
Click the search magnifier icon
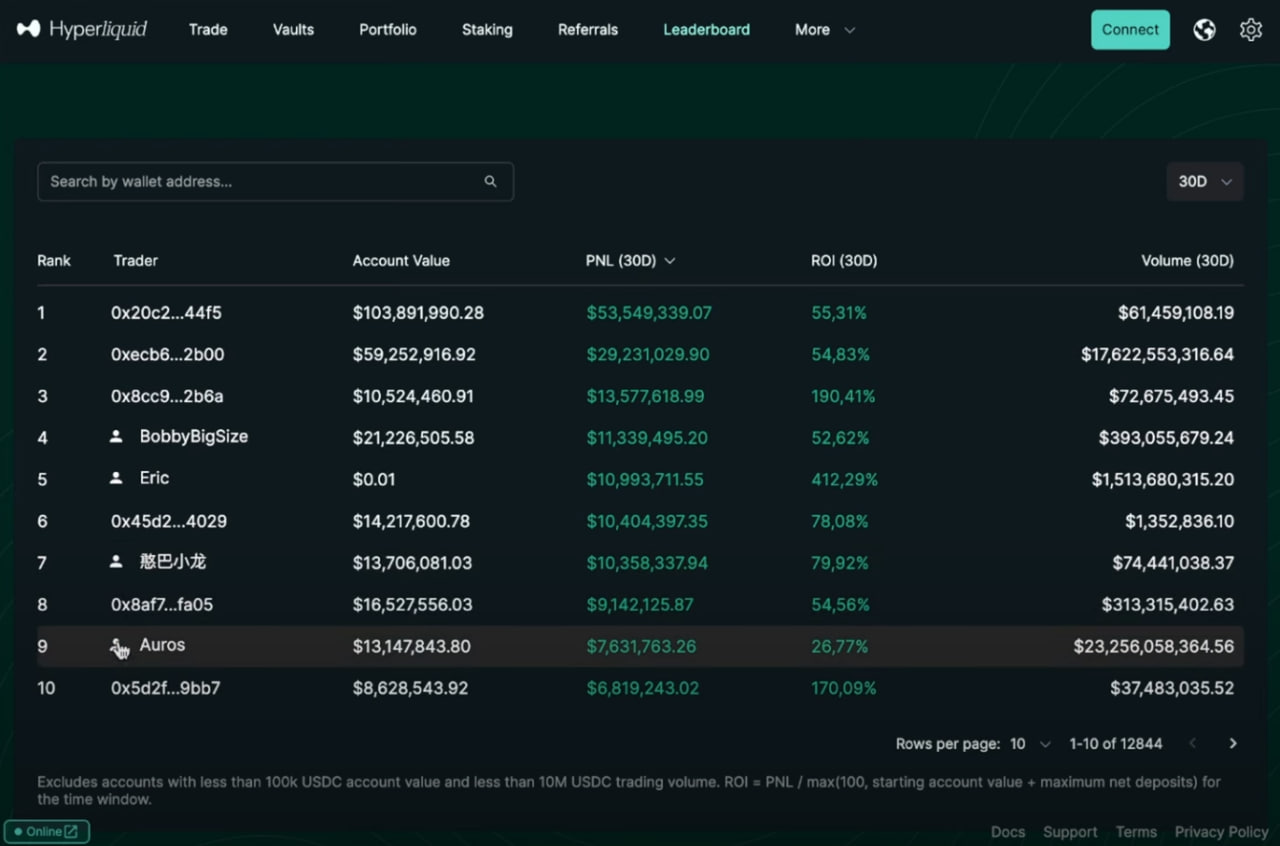click(490, 181)
